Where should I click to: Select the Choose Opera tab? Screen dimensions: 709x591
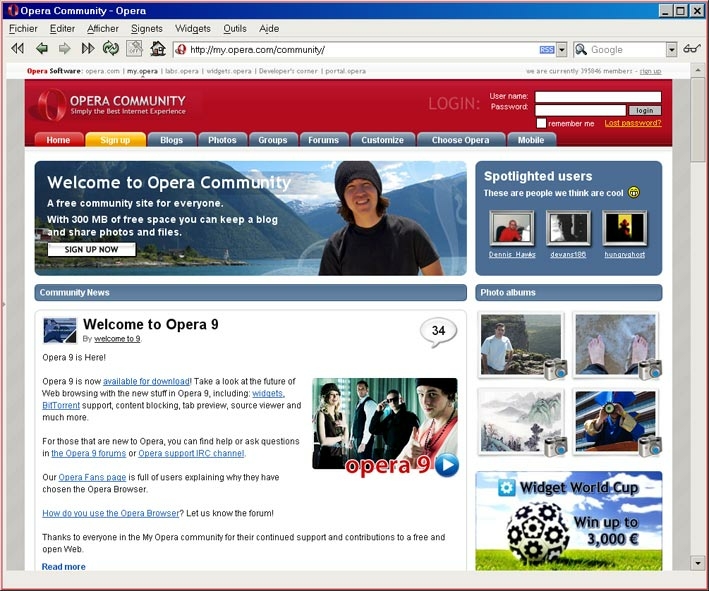pyautogui.click(x=460, y=140)
